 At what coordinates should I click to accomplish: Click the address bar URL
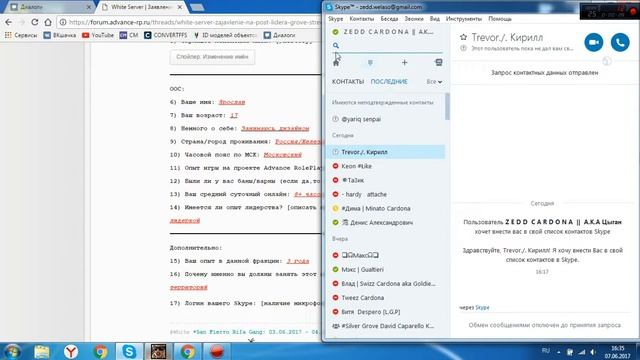[x=196, y=22]
